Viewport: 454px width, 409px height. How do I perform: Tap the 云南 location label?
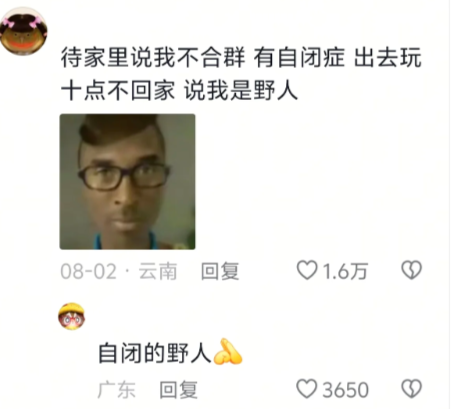(x=158, y=271)
